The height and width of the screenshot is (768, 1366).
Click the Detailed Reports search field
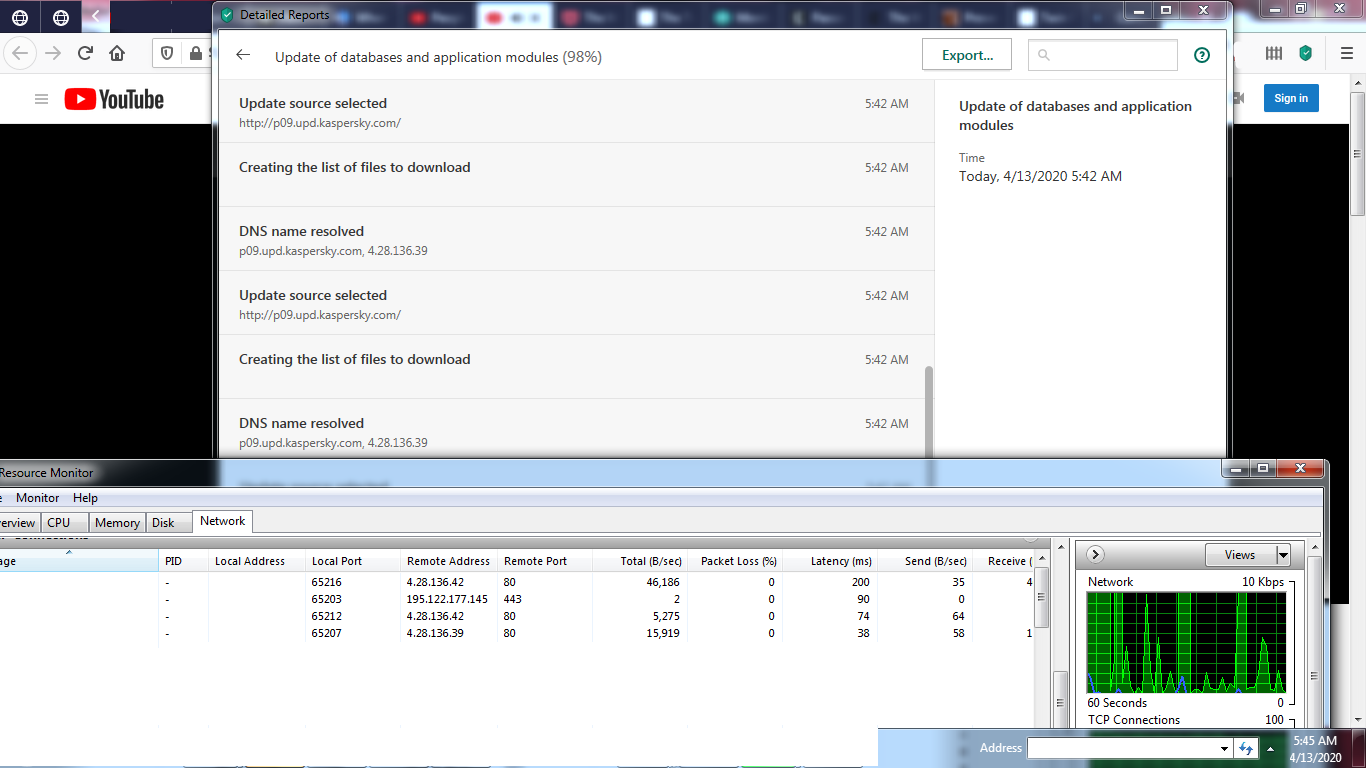click(x=1103, y=55)
